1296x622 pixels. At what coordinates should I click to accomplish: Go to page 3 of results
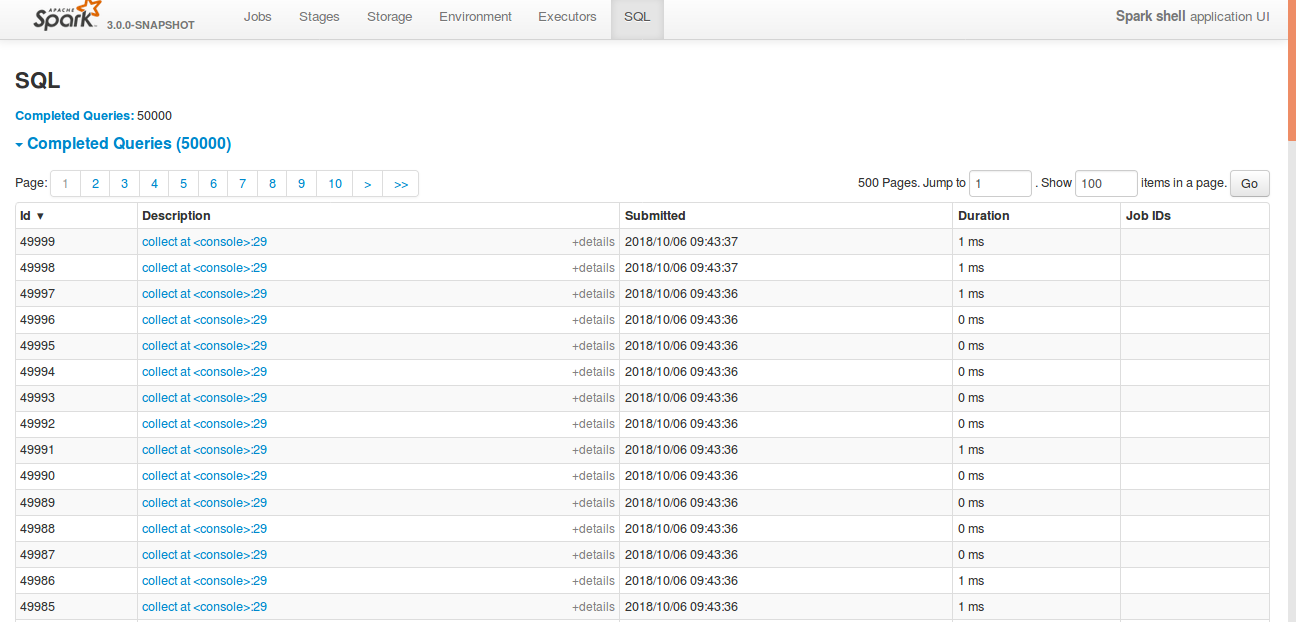124,184
